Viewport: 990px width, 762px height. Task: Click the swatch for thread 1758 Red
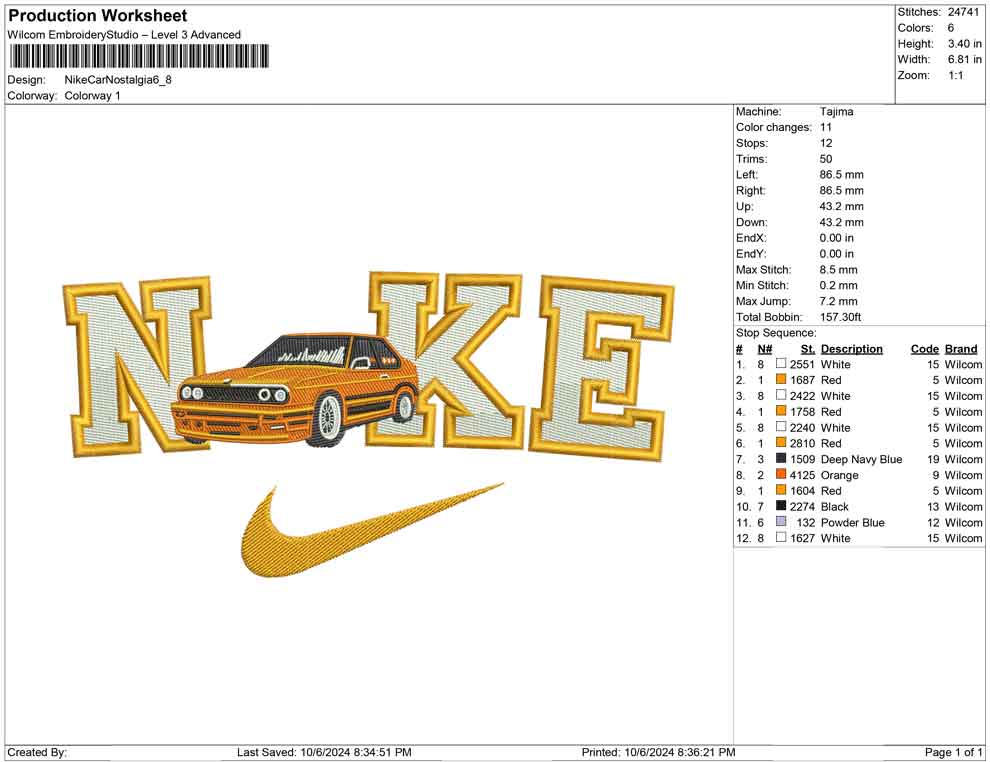tap(781, 411)
